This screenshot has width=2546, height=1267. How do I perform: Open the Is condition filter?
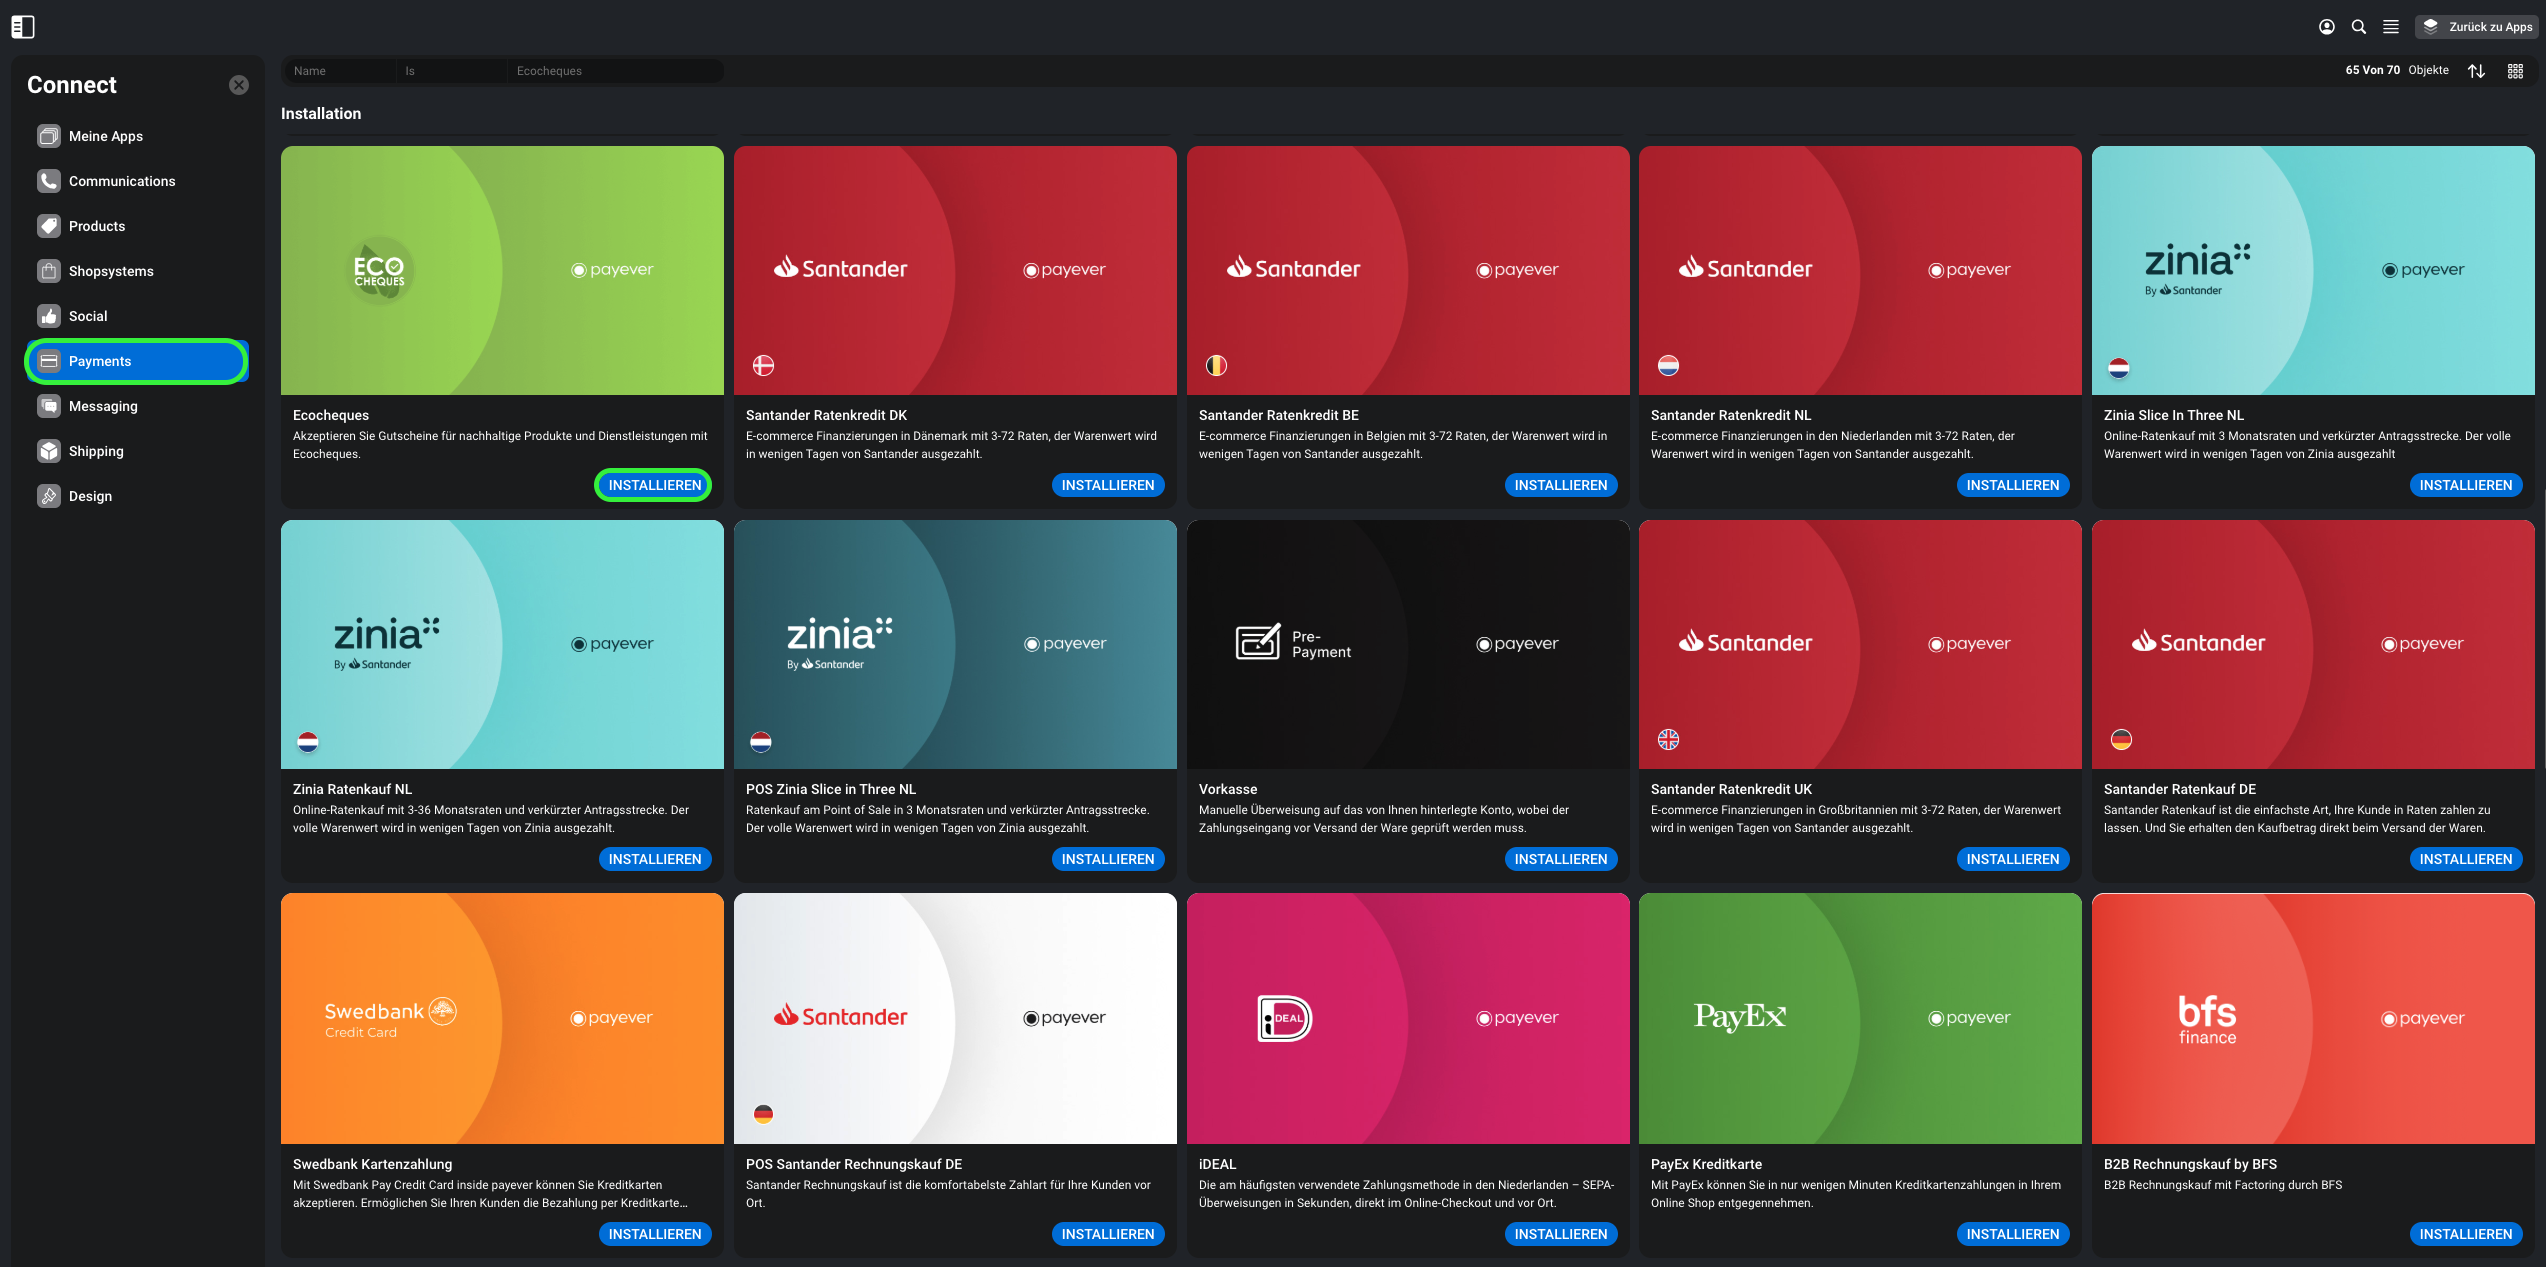tap(452, 71)
